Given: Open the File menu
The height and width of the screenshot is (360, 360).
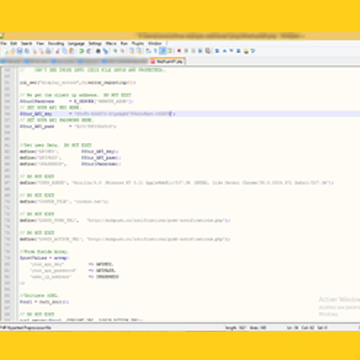Looking at the screenshot, I should [4, 44].
